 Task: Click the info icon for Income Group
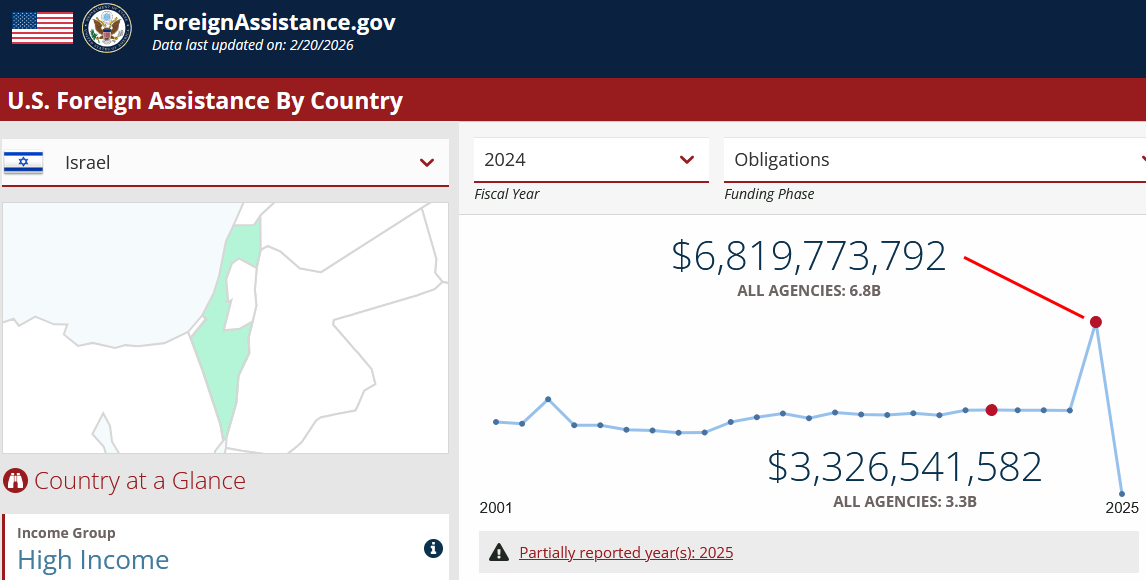coord(433,548)
